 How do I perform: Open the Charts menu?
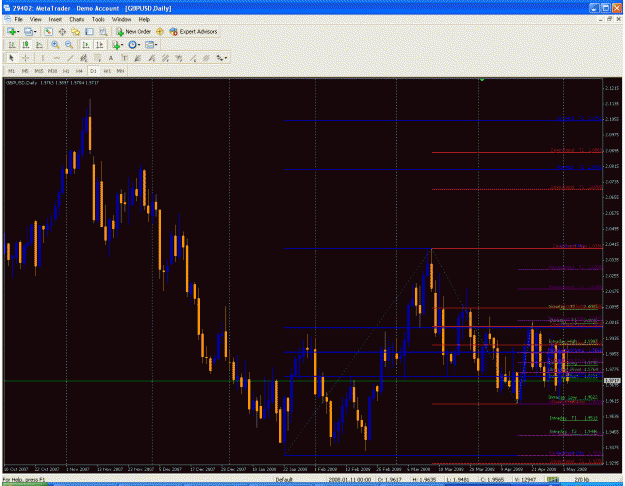tap(77, 19)
